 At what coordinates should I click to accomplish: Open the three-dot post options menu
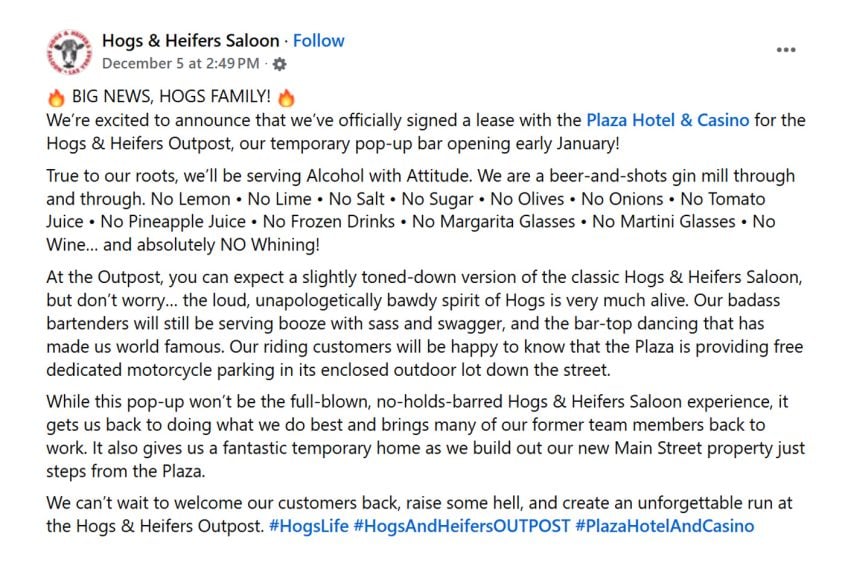[786, 51]
